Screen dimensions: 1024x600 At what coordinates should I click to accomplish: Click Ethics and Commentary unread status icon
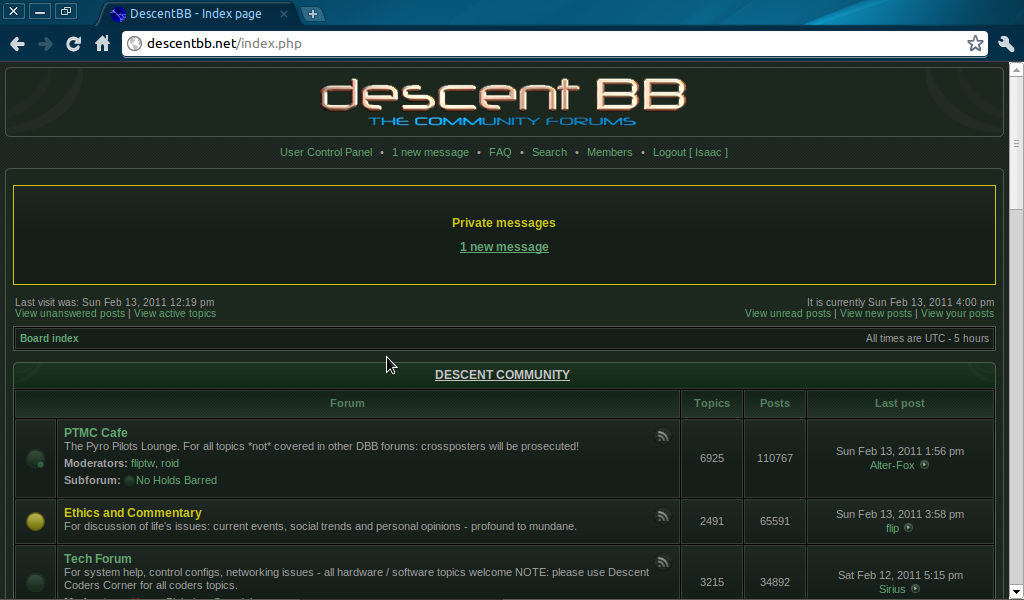35,521
